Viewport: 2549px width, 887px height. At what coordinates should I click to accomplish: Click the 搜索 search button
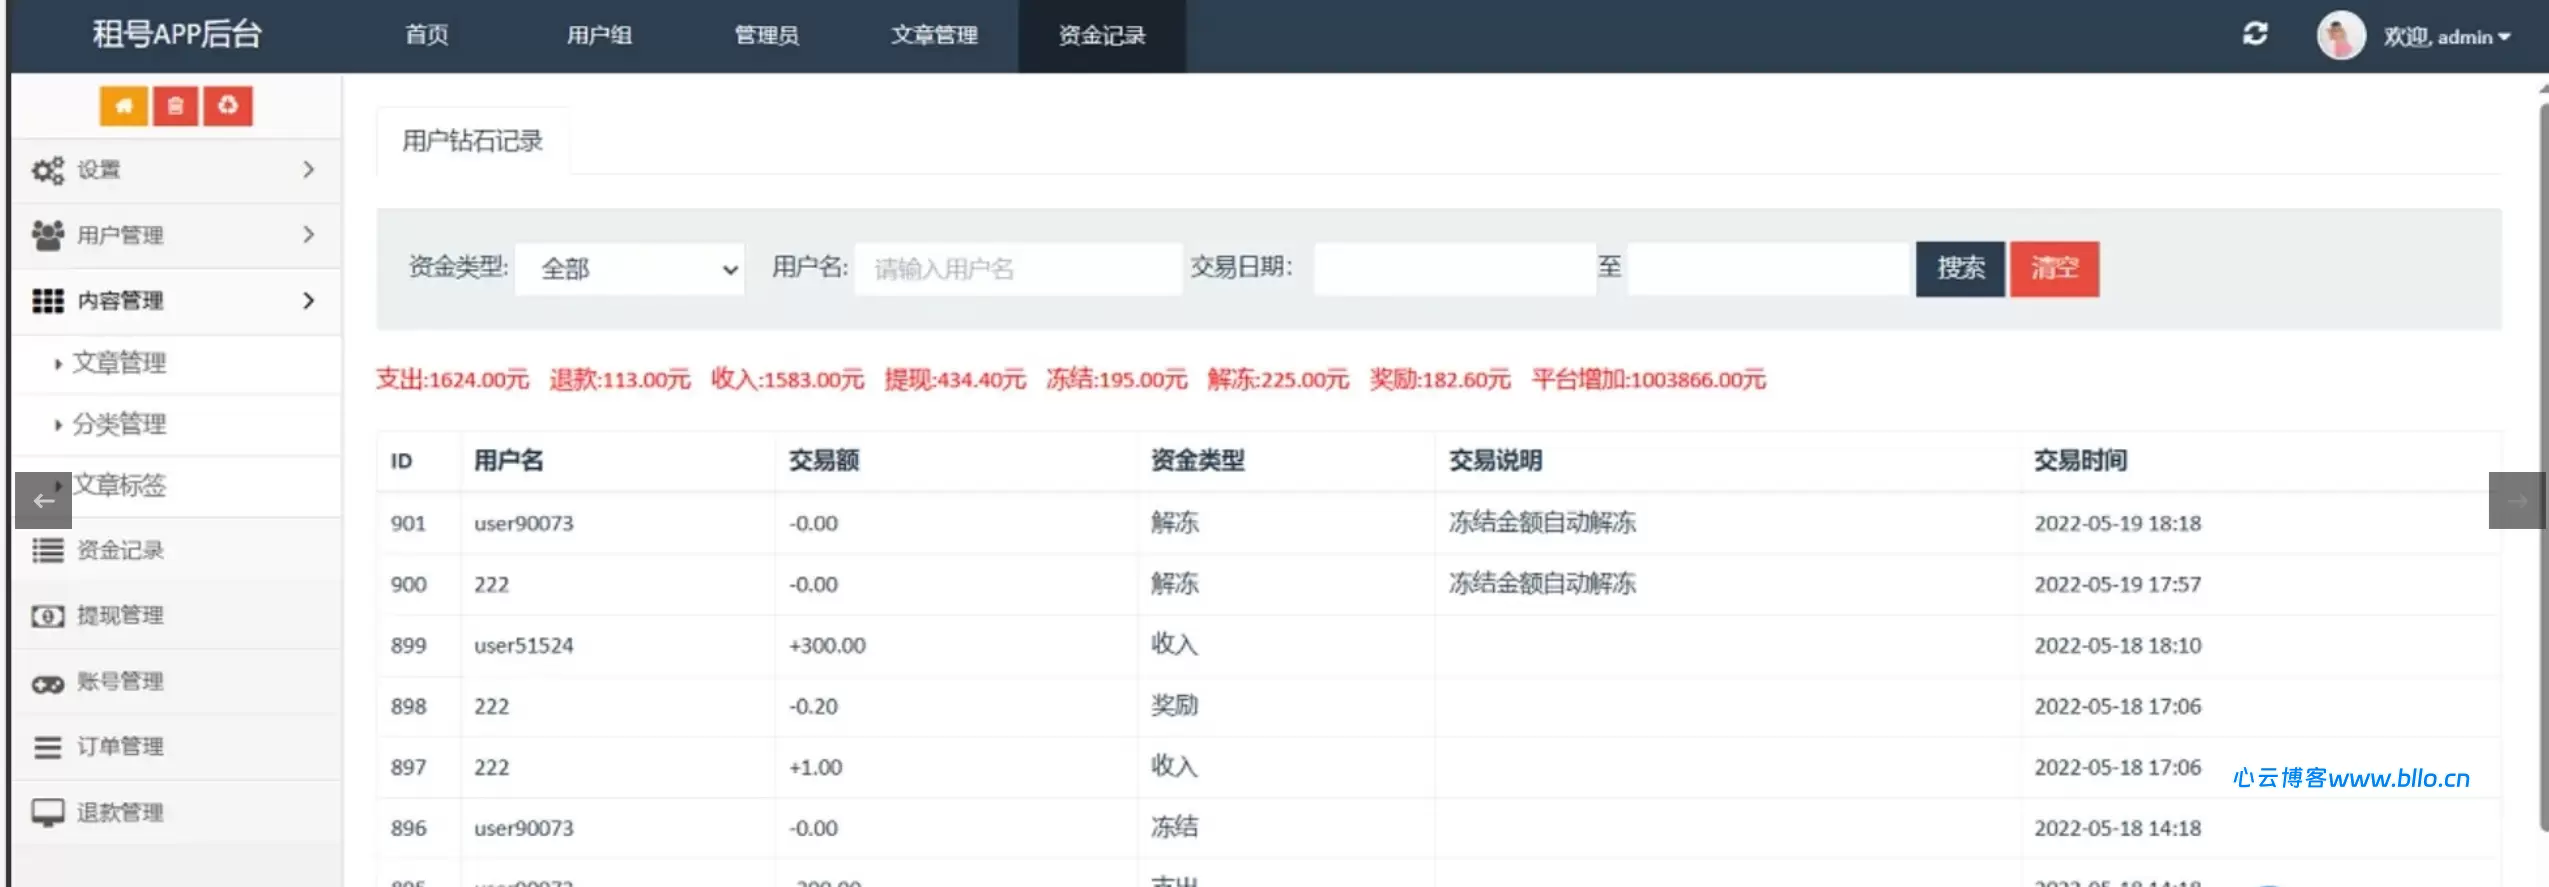pos(1959,269)
